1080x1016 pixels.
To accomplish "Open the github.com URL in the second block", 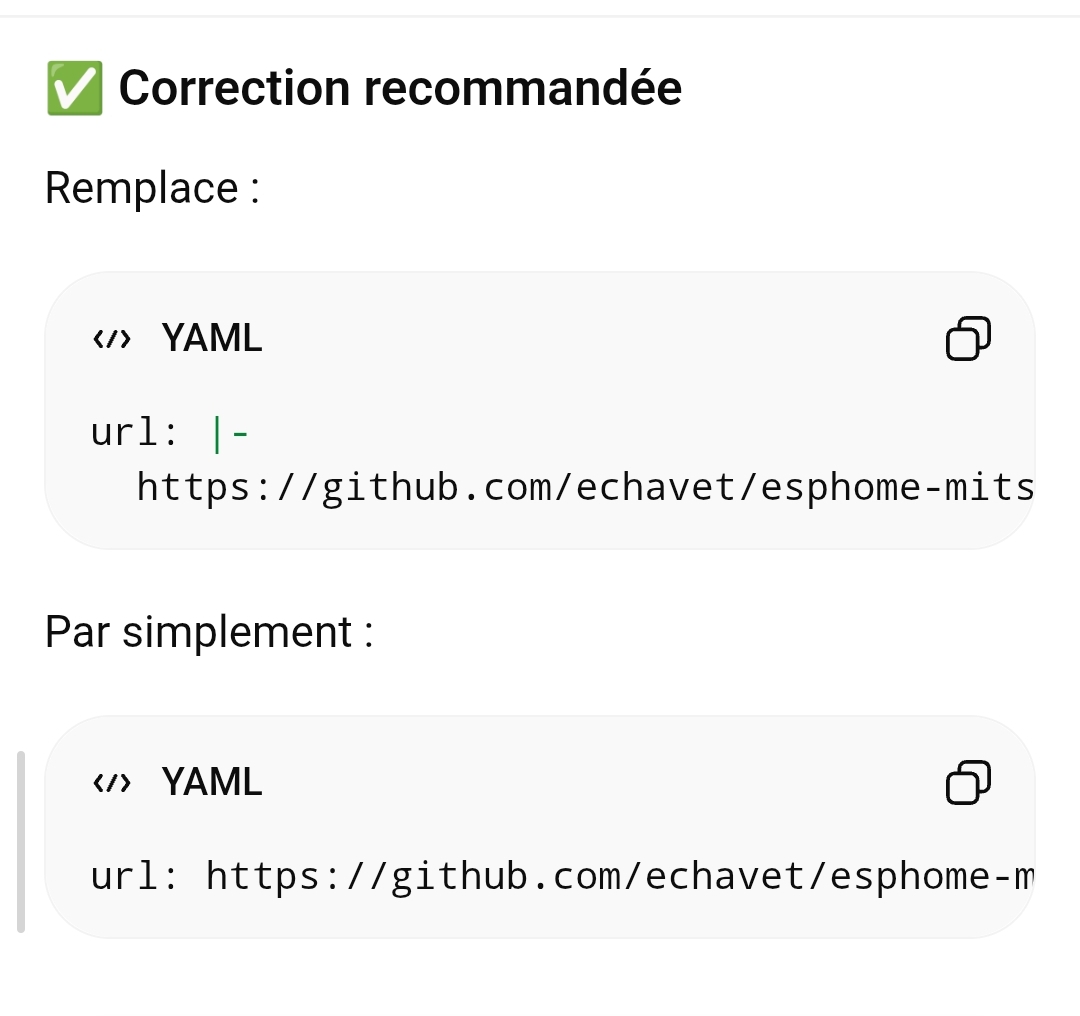I will [x=618, y=876].
